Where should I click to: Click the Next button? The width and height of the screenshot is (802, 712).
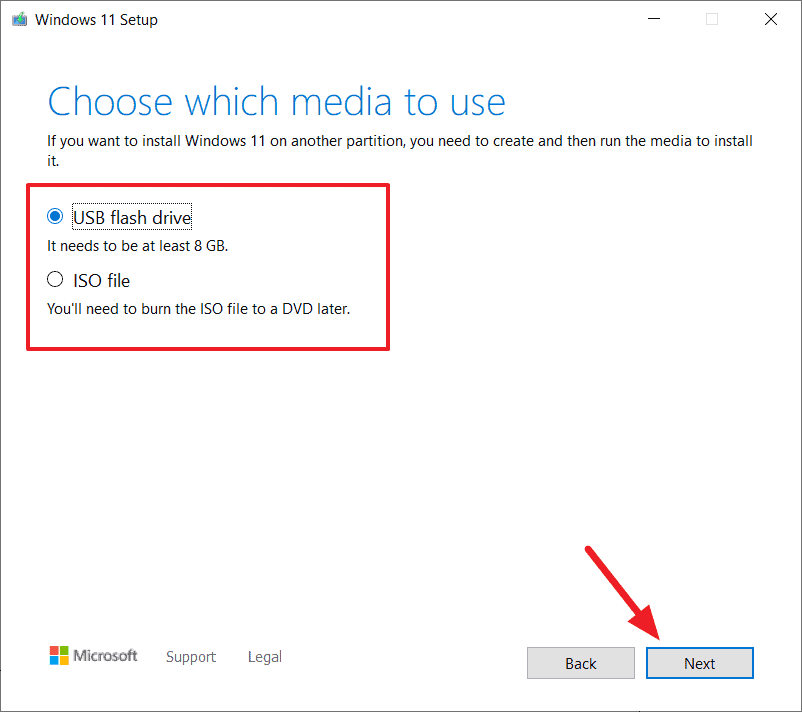pos(699,663)
